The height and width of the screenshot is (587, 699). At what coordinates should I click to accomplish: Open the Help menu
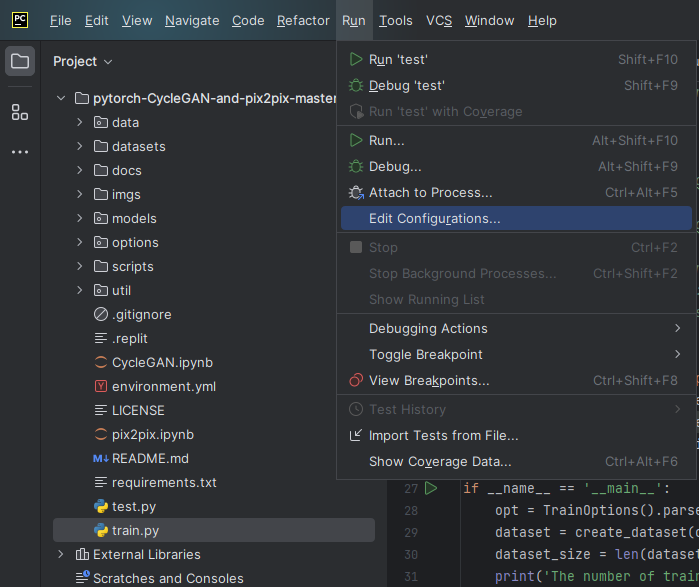pos(542,21)
